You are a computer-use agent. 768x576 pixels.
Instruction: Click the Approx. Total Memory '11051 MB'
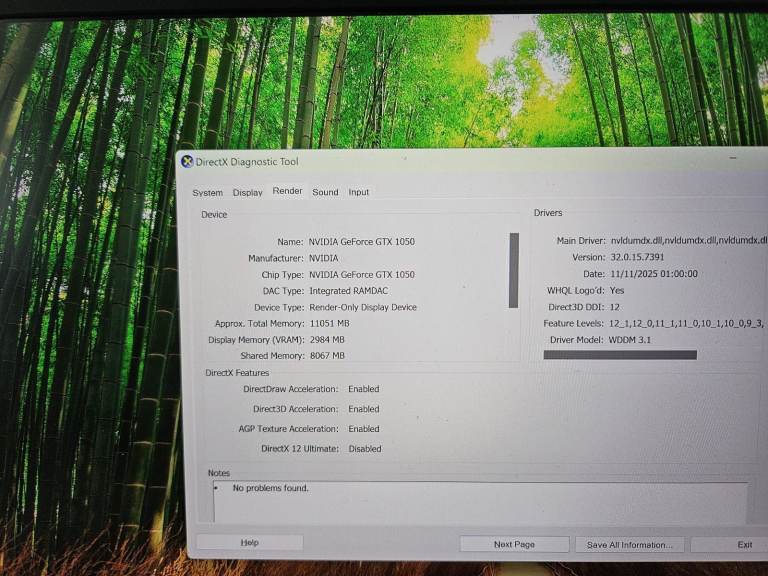click(x=330, y=323)
